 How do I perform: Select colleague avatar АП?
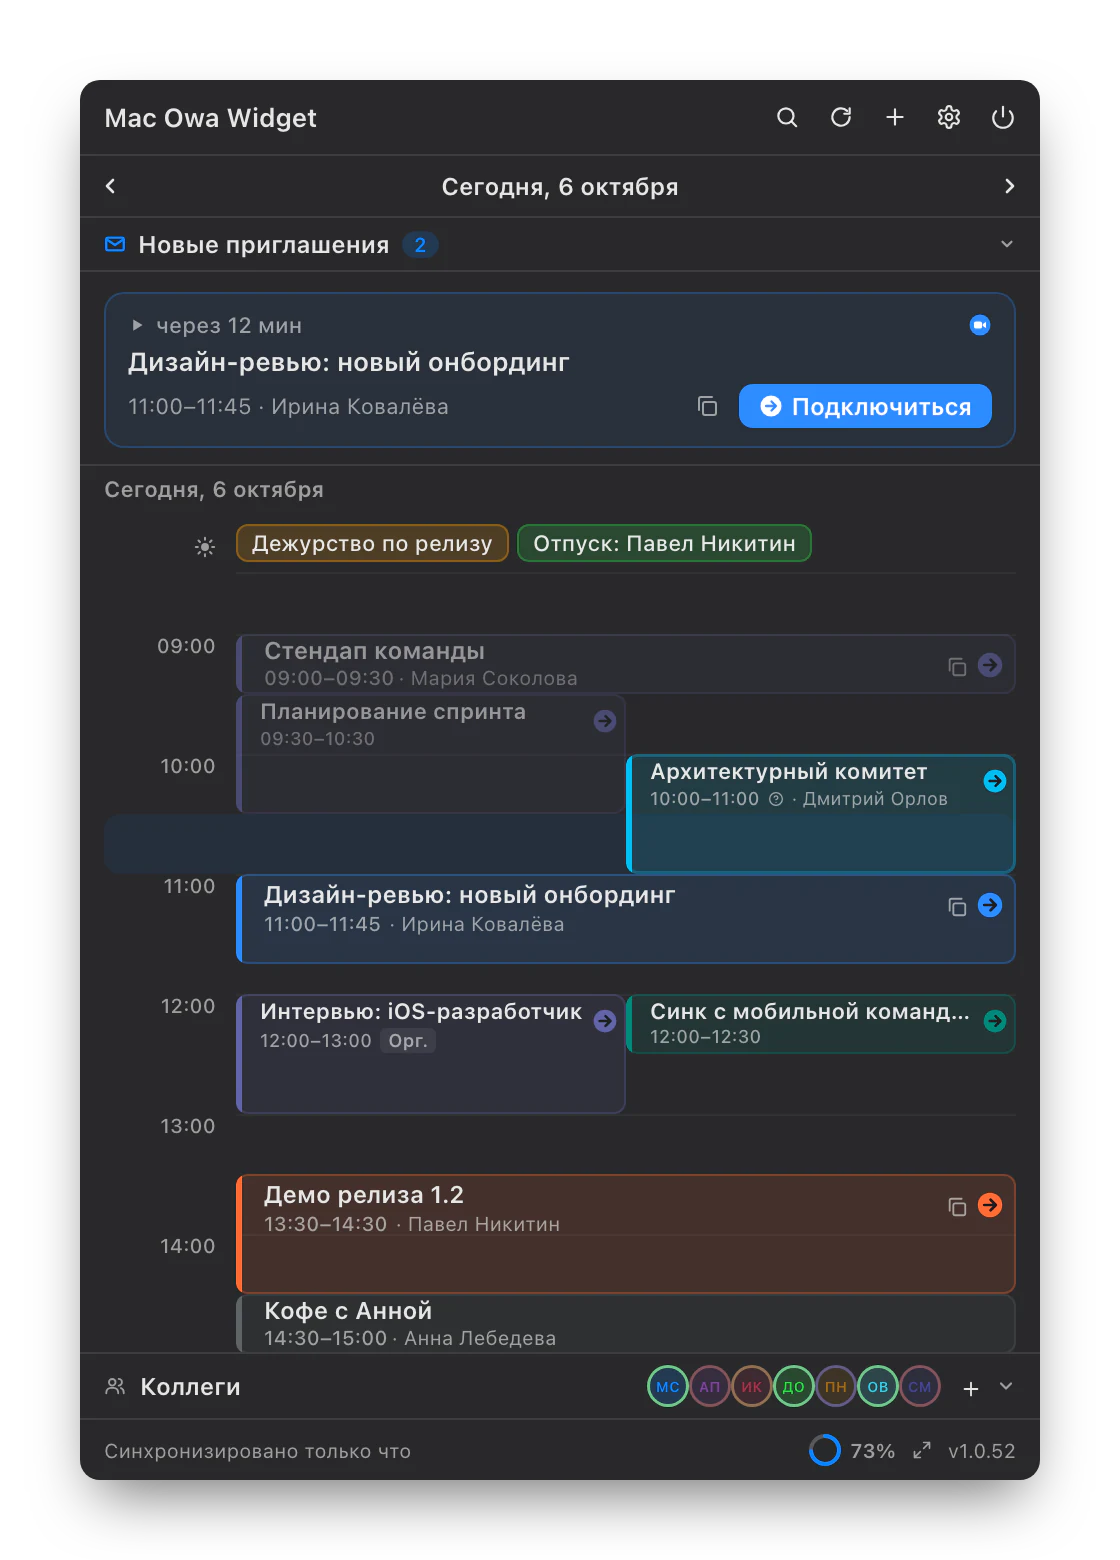[x=710, y=1387]
